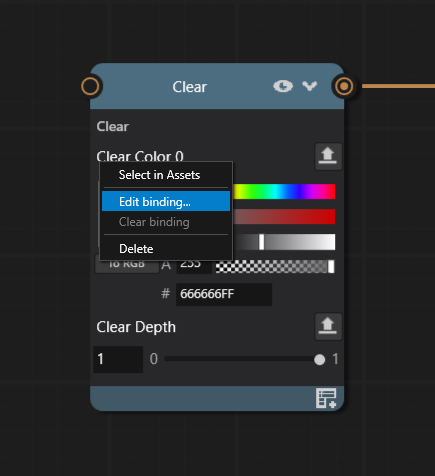Click the add-property icon in node footer

(326, 398)
